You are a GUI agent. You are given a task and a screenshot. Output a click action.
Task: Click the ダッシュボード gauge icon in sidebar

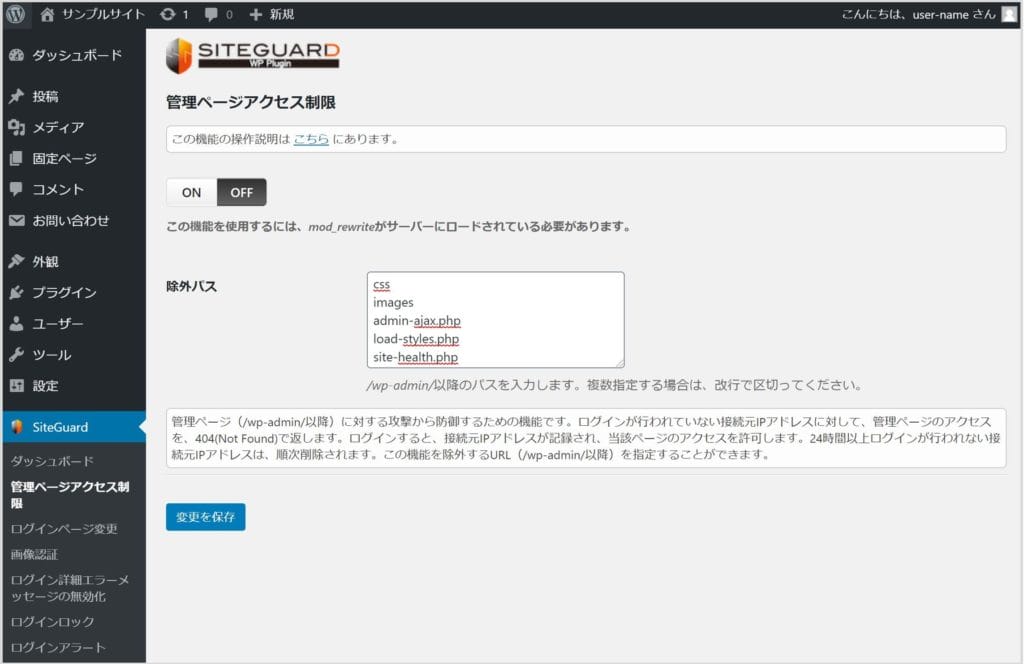tap(17, 55)
